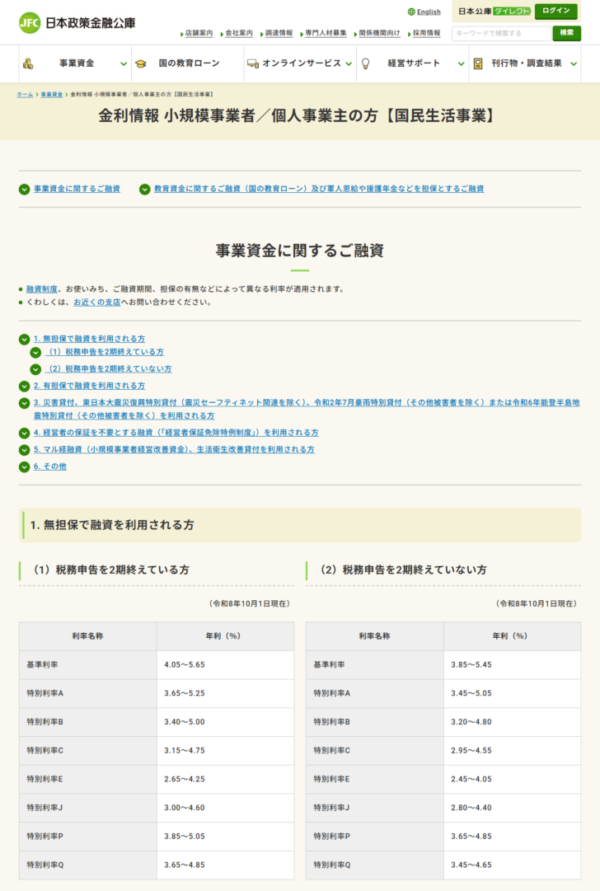This screenshot has height=891, width=600.
Task: Expand the 事業資金 menu chevron
Action: pyautogui.click(x=123, y=64)
